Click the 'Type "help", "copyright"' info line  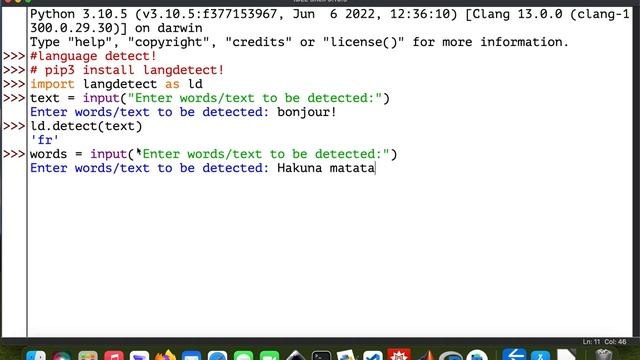point(299,42)
